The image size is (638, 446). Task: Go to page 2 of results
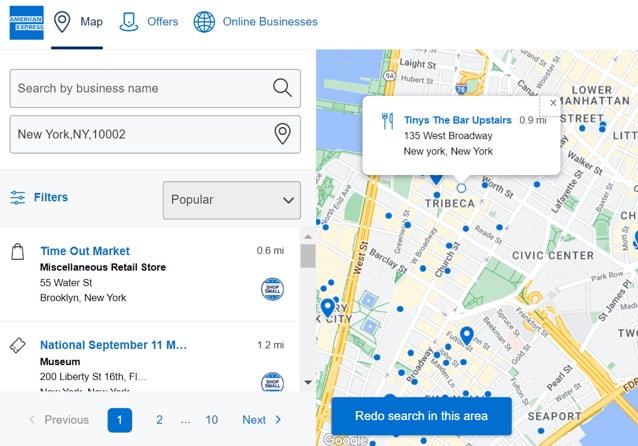[159, 420]
